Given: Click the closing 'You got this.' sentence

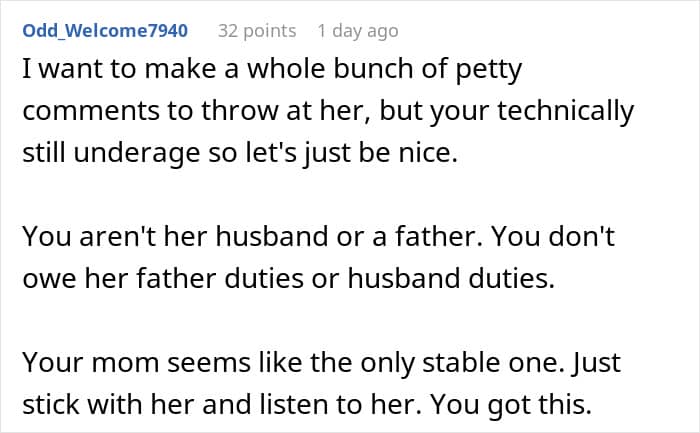Looking at the screenshot, I should coord(511,404).
